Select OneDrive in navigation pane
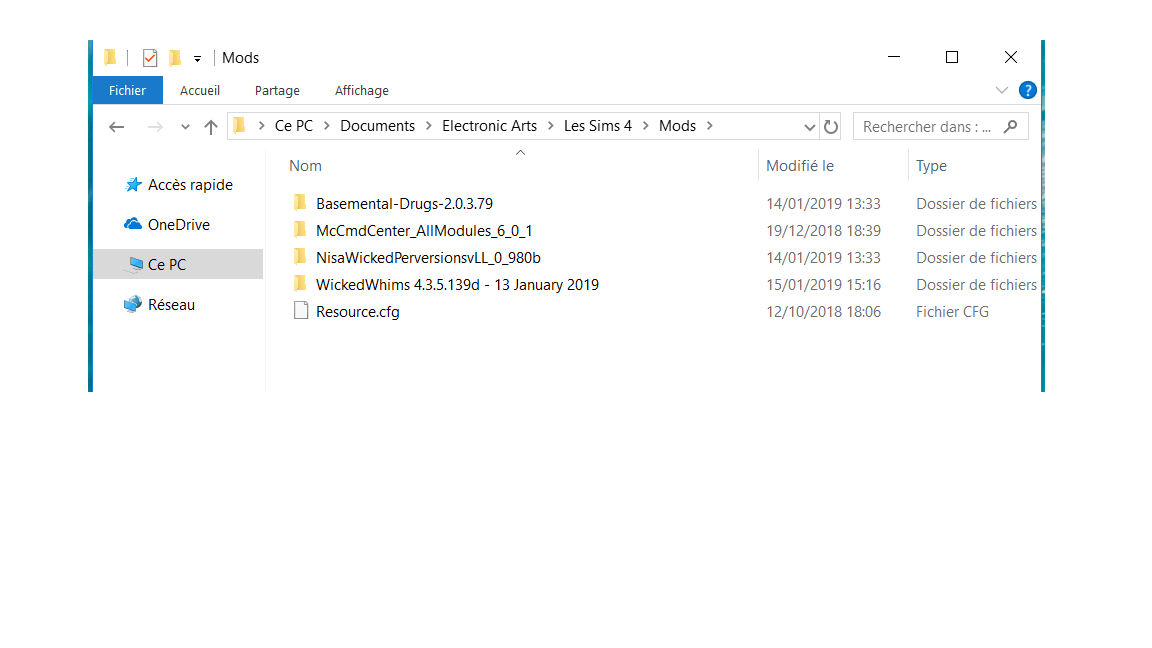1152x648 pixels. click(x=179, y=225)
